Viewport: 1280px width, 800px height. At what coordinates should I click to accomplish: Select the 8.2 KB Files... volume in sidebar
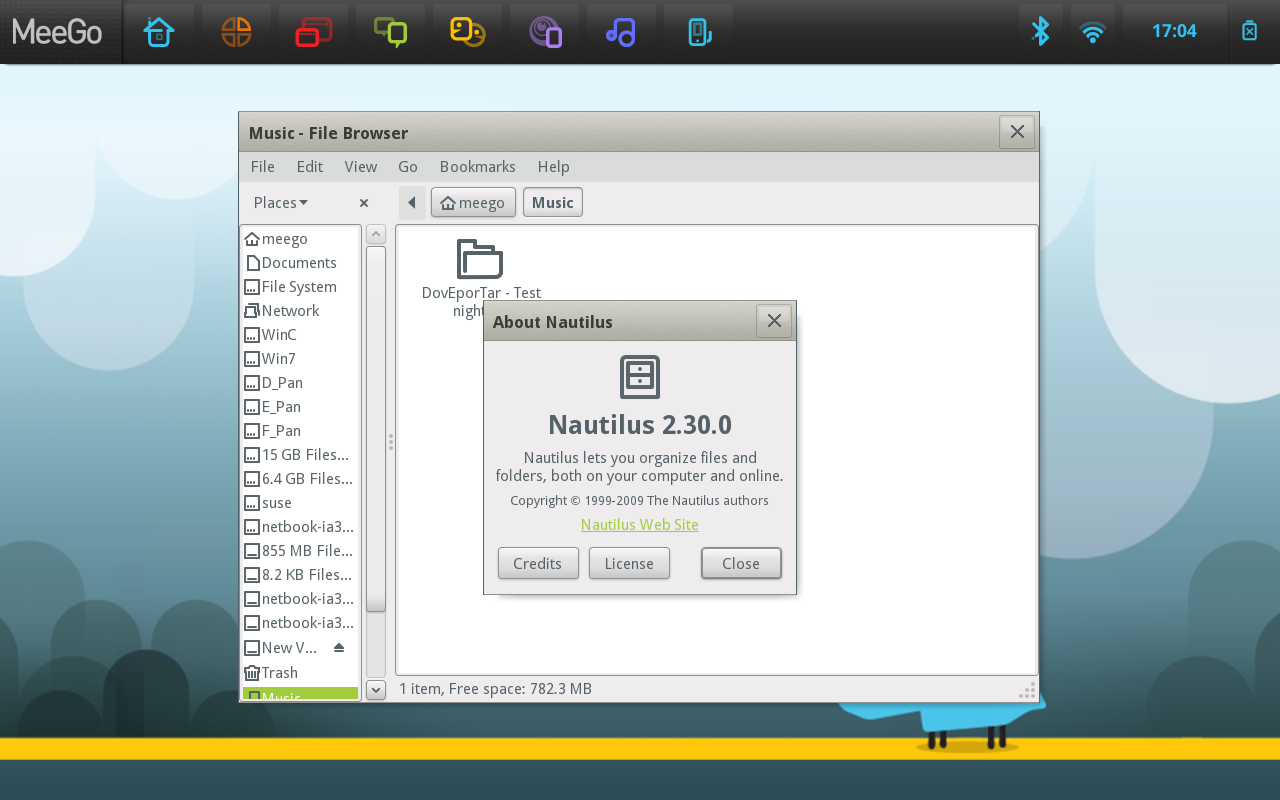pos(300,575)
